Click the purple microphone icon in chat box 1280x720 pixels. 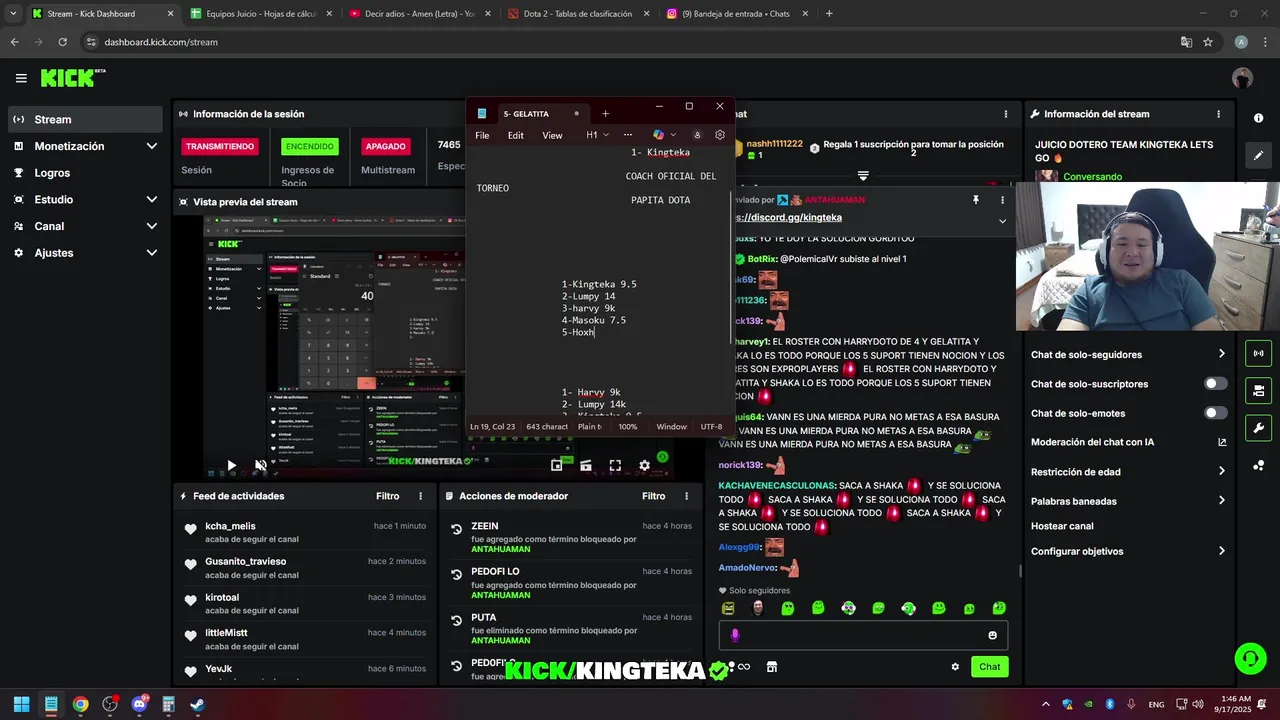pos(735,635)
